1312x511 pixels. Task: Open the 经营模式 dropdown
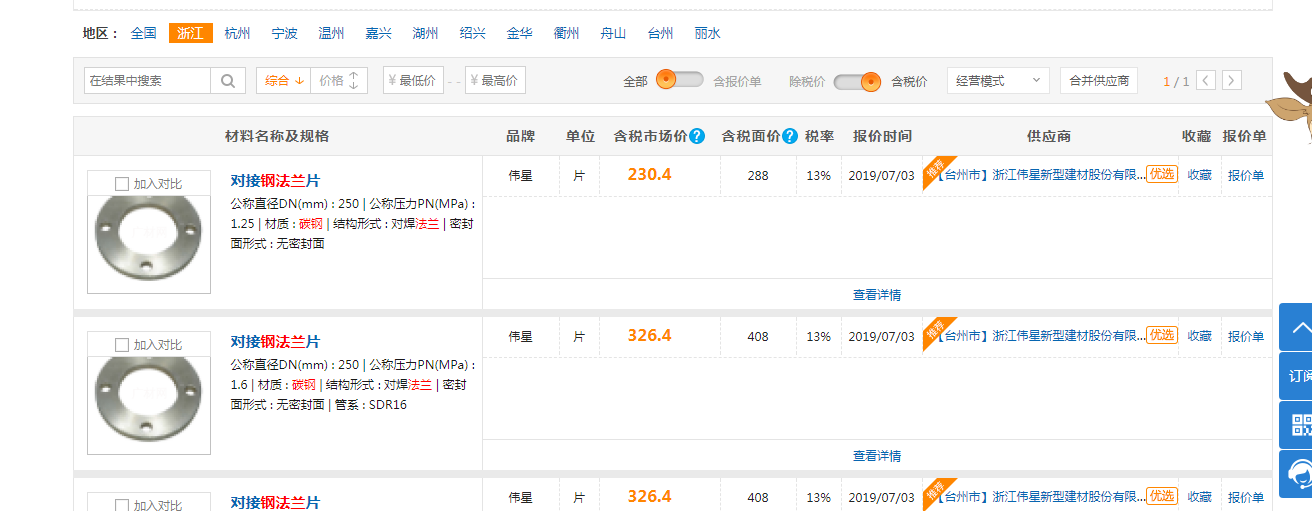click(x=998, y=81)
